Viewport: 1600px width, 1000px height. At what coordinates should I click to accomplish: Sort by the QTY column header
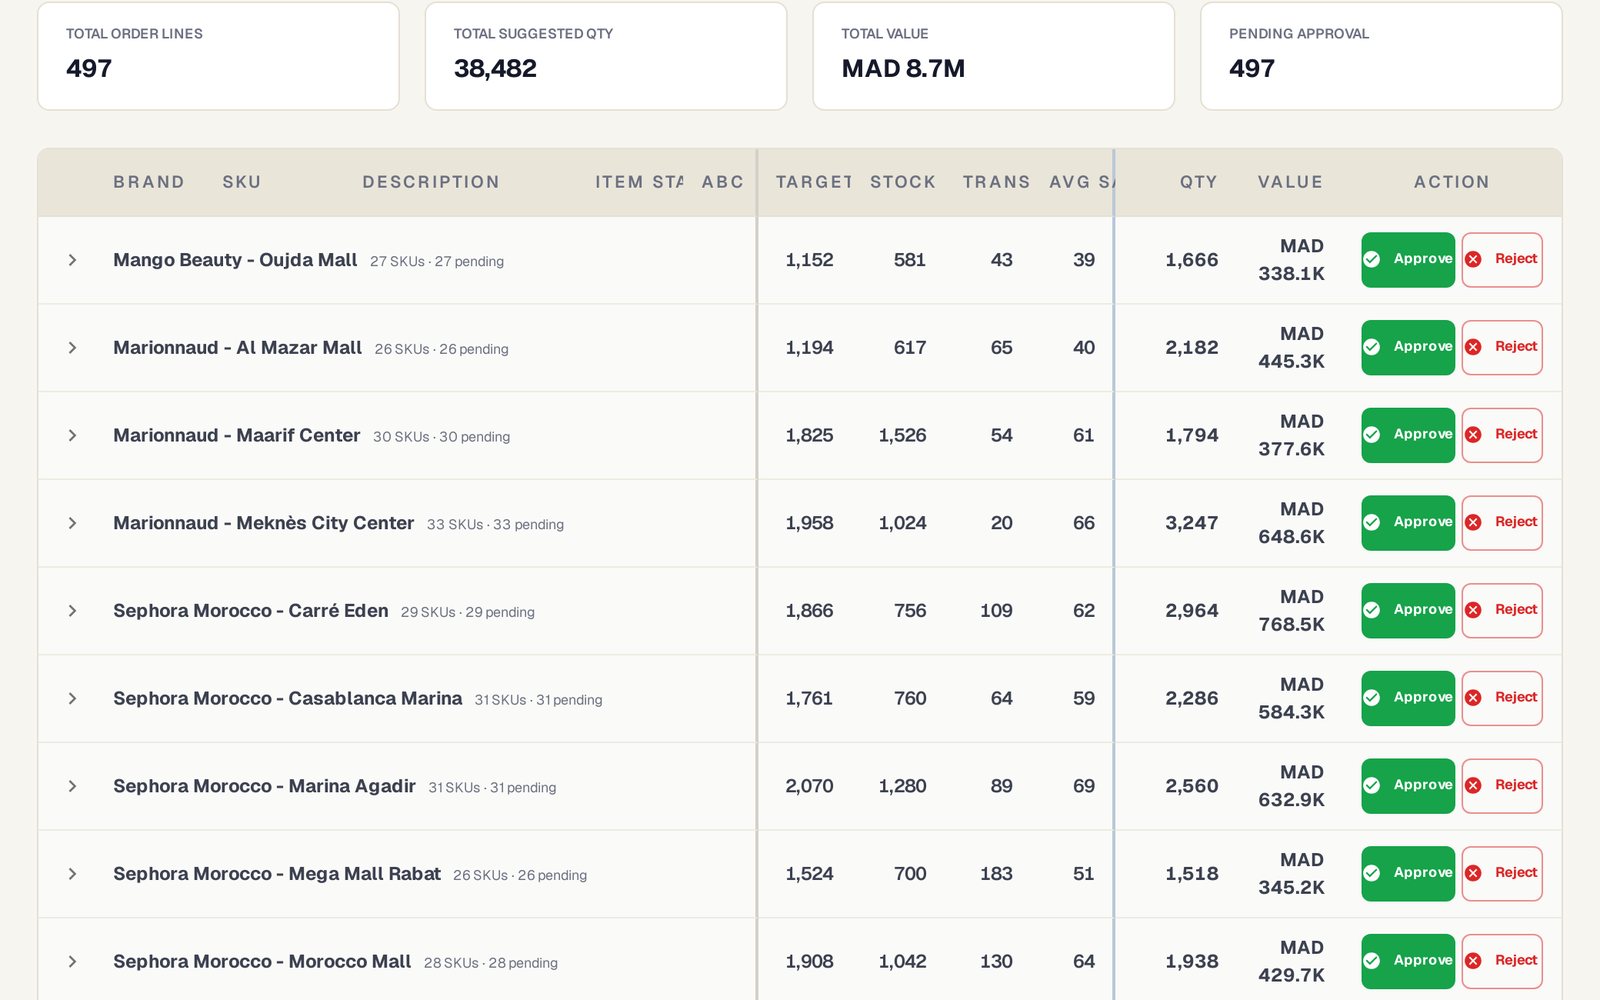tap(1198, 182)
